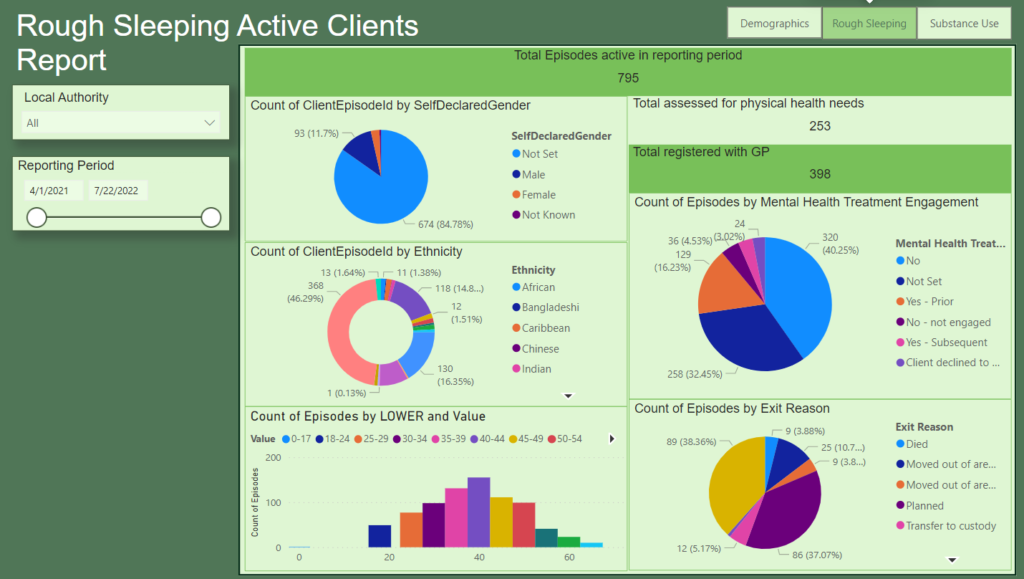Click the Total registered with GP card
Viewport: 1024px width, 579px height.
point(820,164)
